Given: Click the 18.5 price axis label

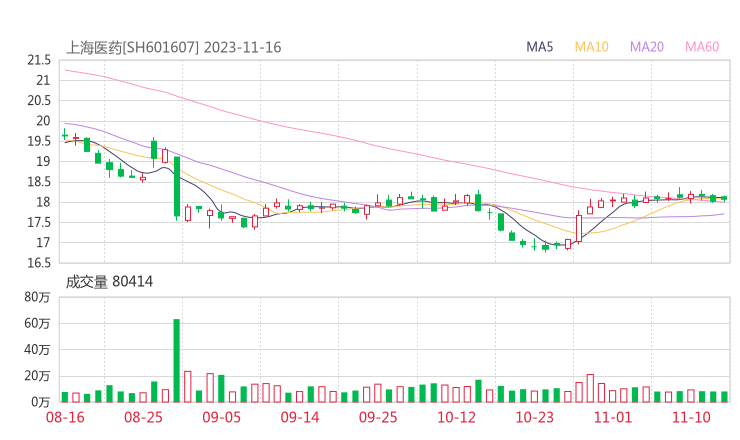Looking at the screenshot, I should tap(39, 182).
